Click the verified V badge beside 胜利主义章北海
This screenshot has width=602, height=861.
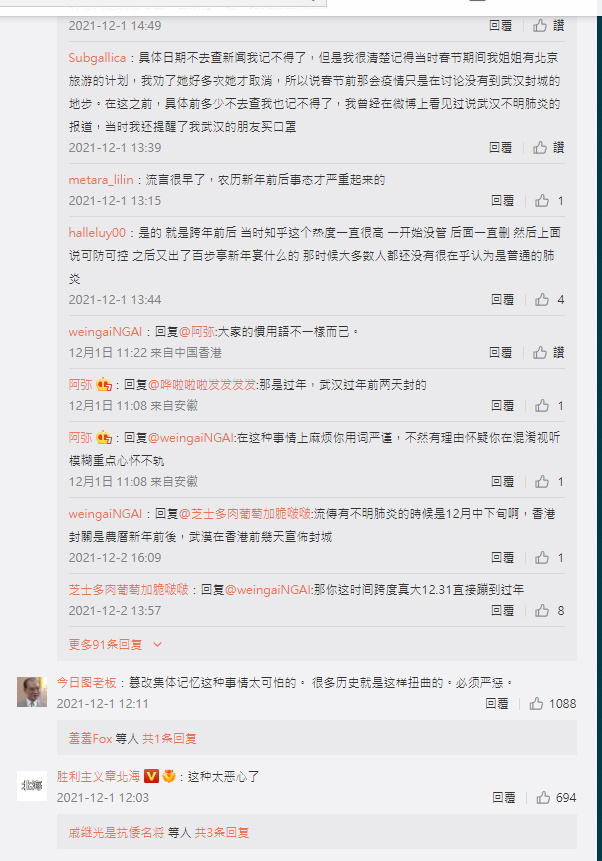[151, 776]
